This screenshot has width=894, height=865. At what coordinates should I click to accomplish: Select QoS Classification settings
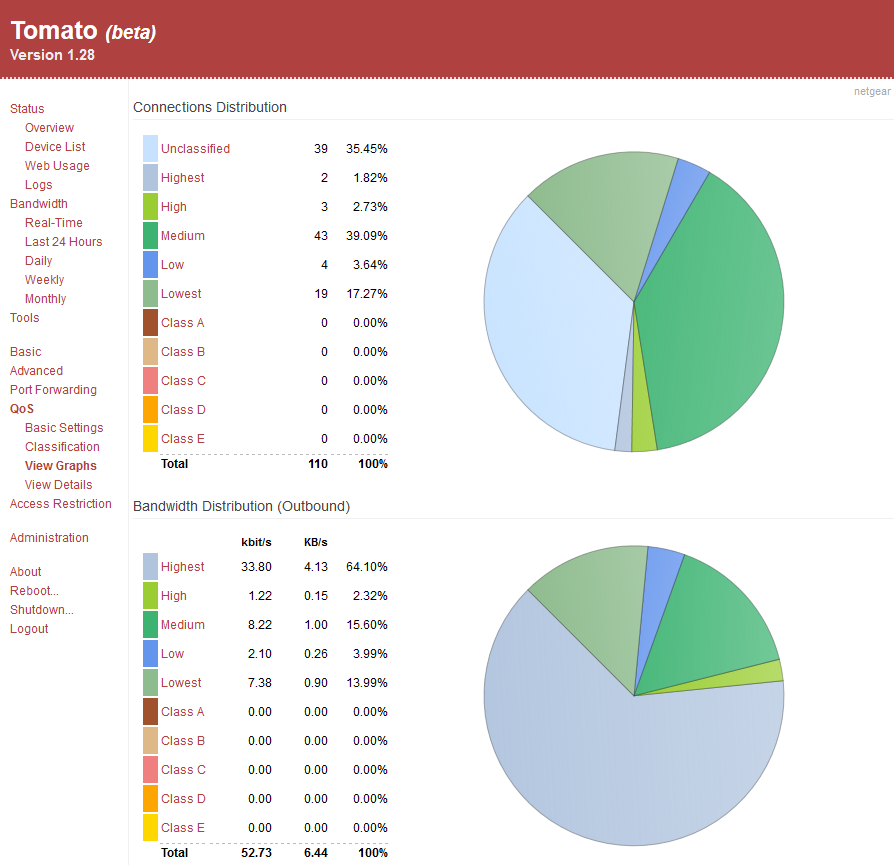coord(62,447)
